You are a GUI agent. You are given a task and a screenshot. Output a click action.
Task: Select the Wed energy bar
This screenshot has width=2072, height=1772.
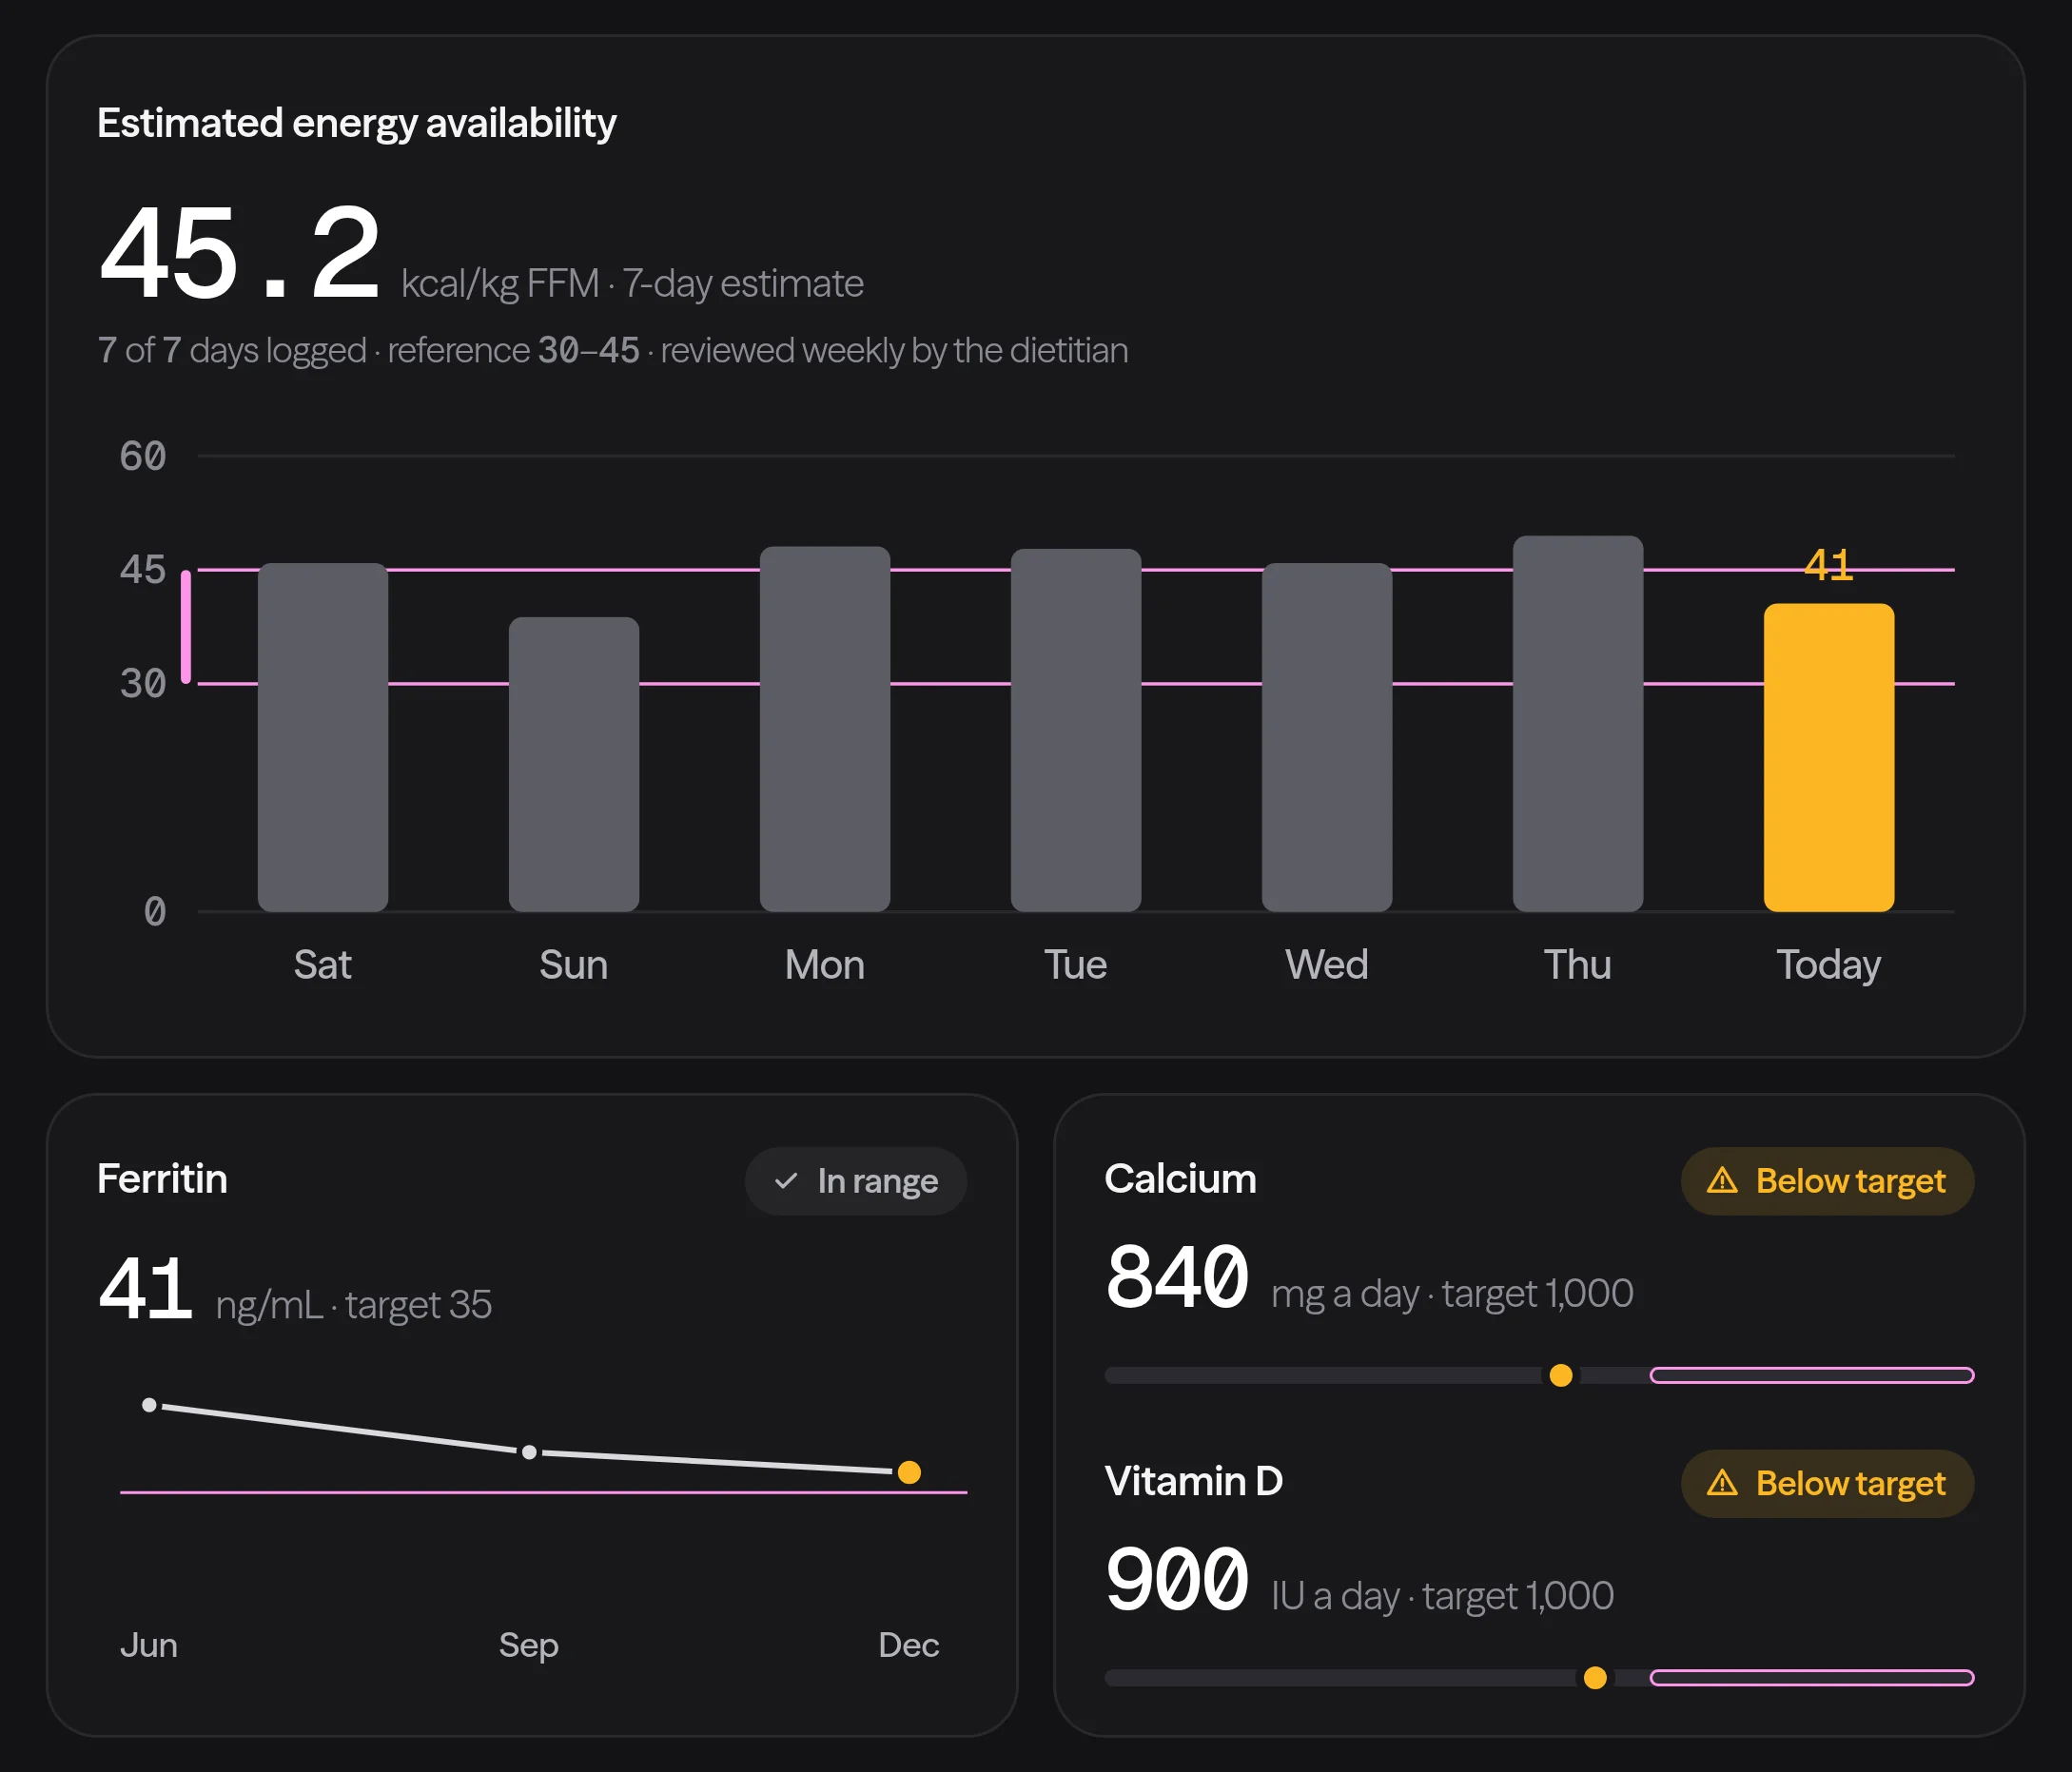(1327, 737)
